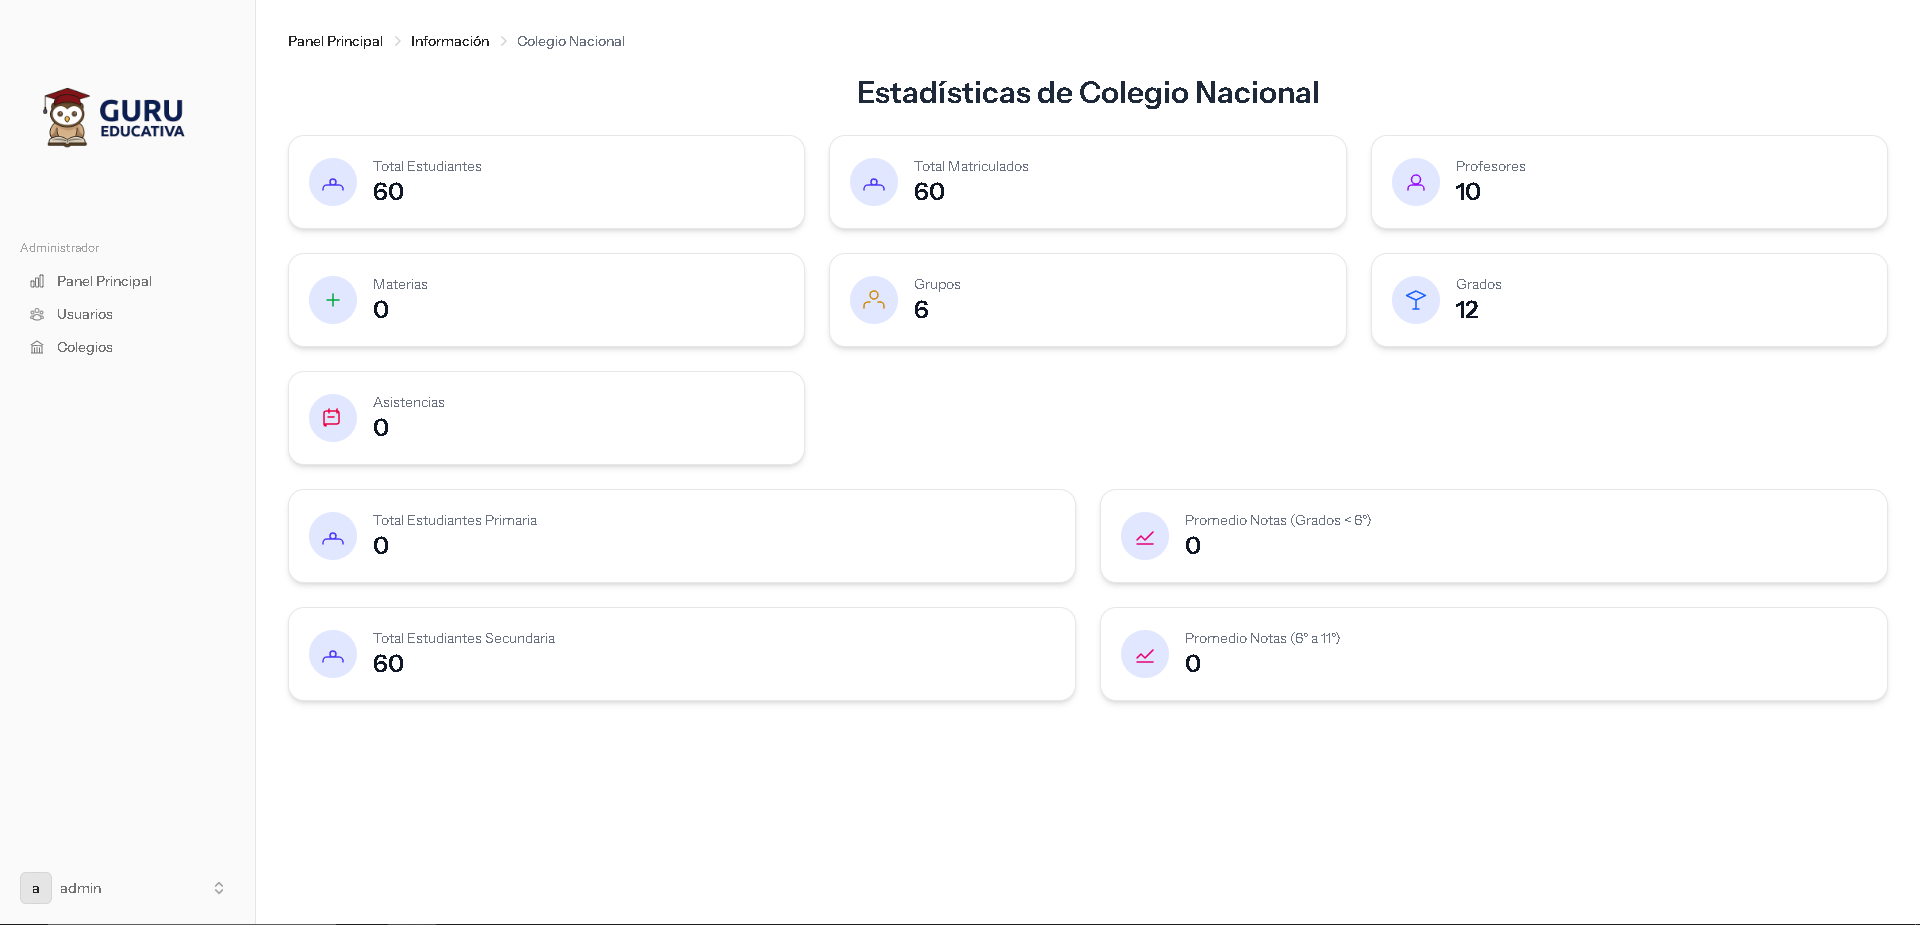Viewport: 1920px width, 925px height.
Task: Click Información in the breadcrumb trail
Action: (449, 41)
